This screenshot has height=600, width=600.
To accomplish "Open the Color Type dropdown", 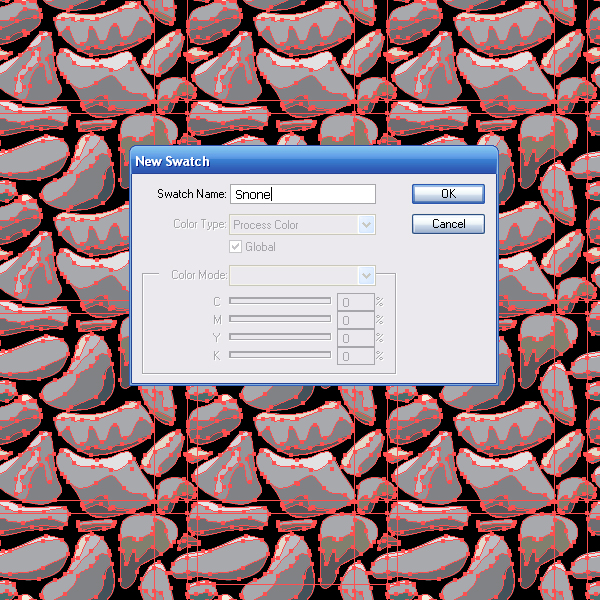I will [x=302, y=225].
